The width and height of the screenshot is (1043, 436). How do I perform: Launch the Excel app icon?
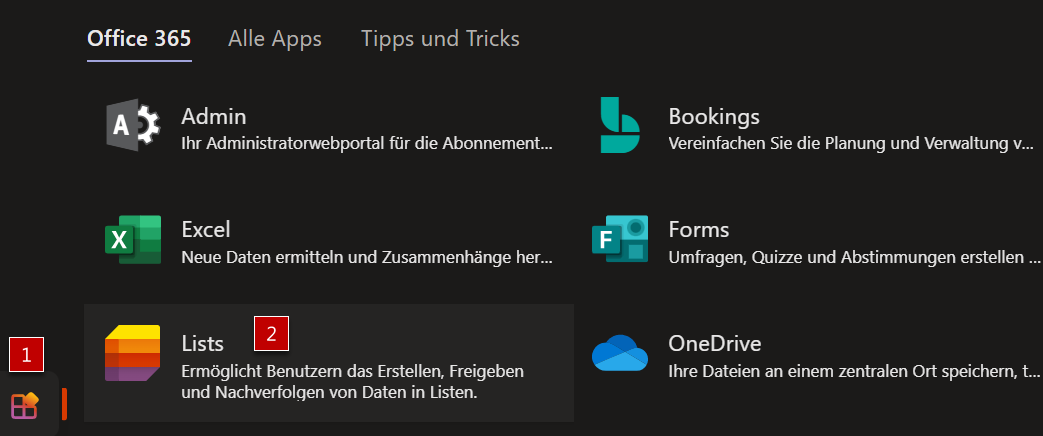click(133, 240)
